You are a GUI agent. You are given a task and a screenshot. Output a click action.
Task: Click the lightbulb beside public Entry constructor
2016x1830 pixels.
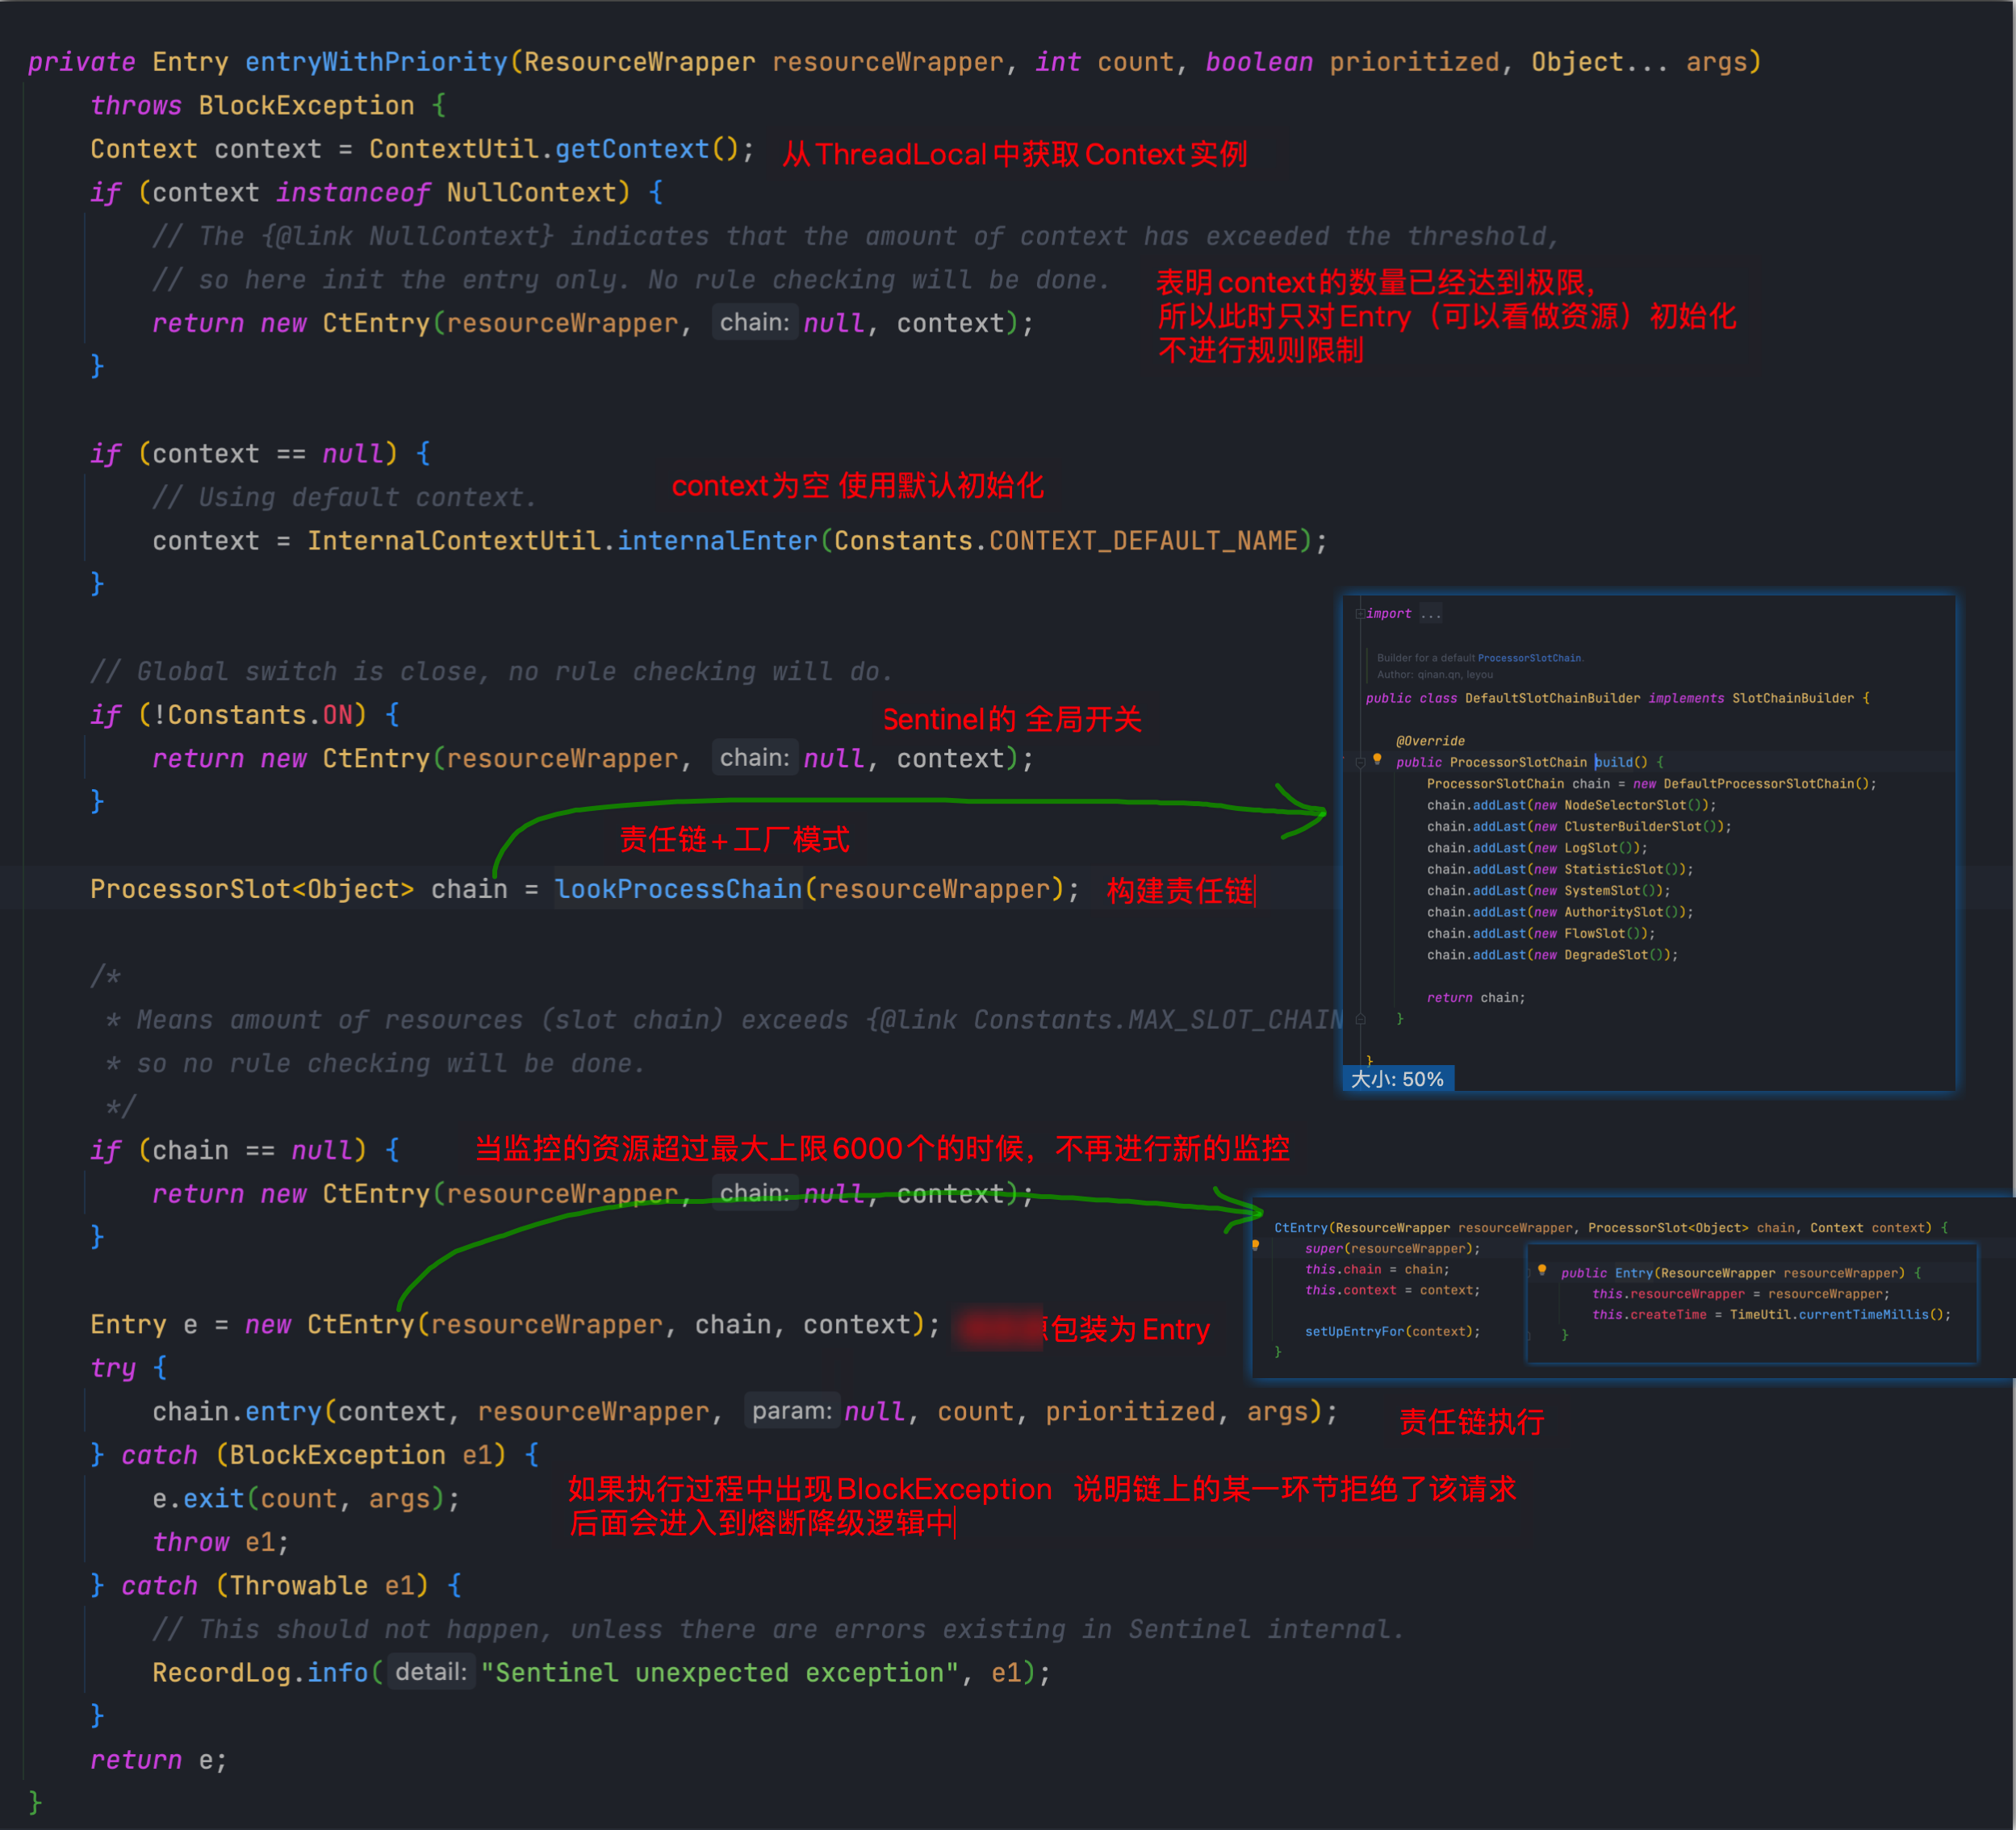pos(1542,1270)
